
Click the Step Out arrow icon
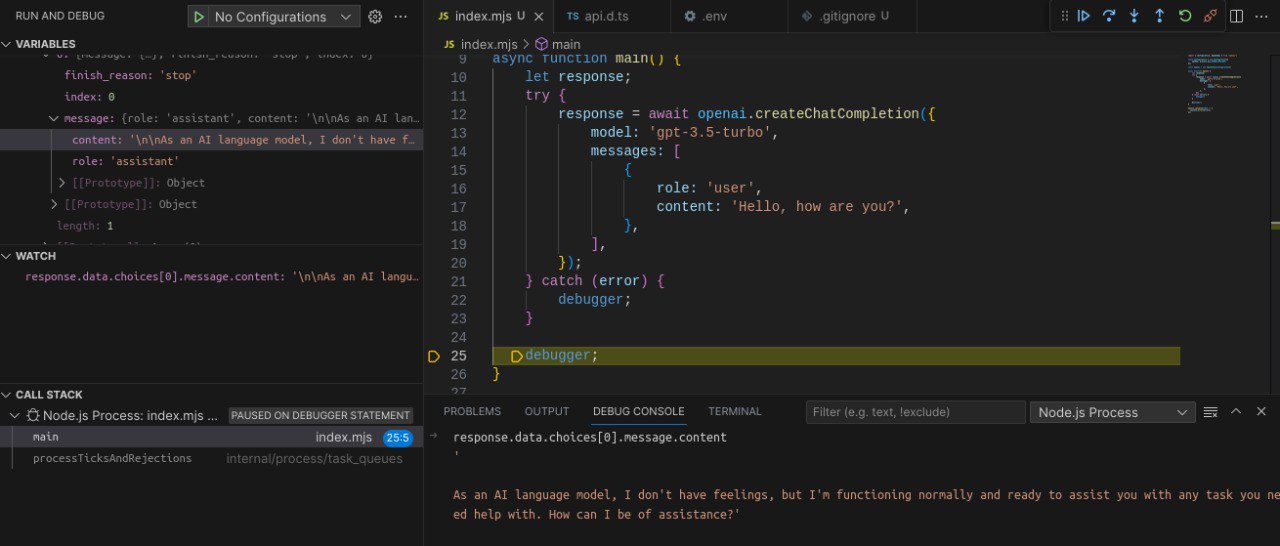pos(1160,16)
